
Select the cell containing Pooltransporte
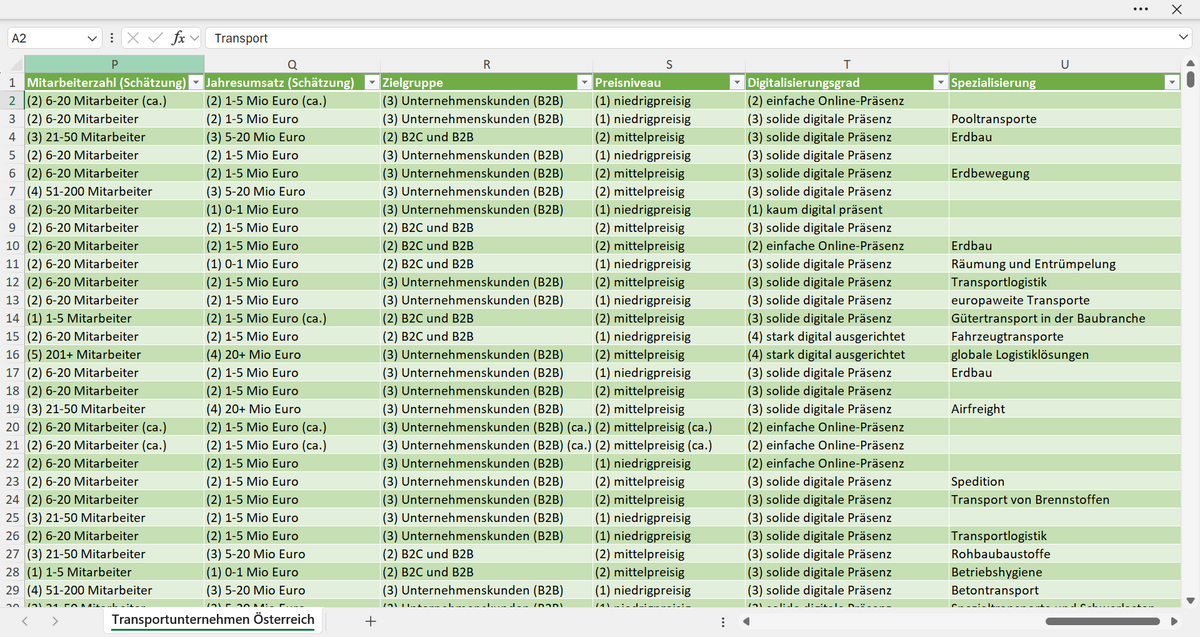pos(1065,118)
